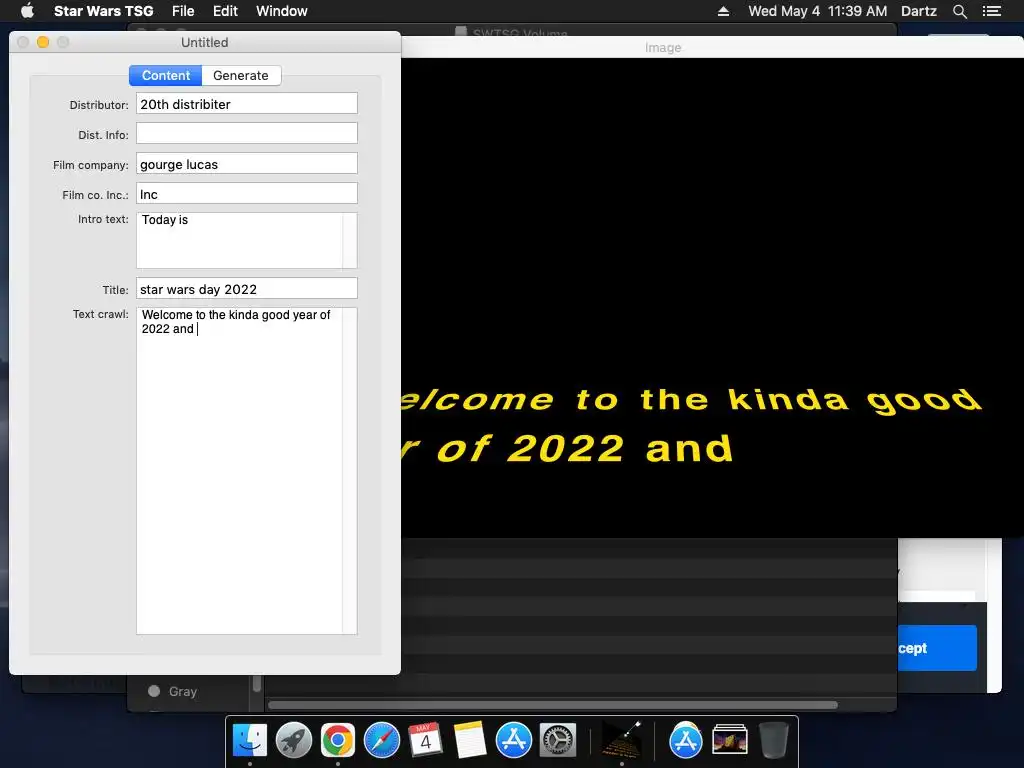Open the image stack folder in Dock
The width and height of the screenshot is (1024, 768).
pyautogui.click(x=729, y=741)
